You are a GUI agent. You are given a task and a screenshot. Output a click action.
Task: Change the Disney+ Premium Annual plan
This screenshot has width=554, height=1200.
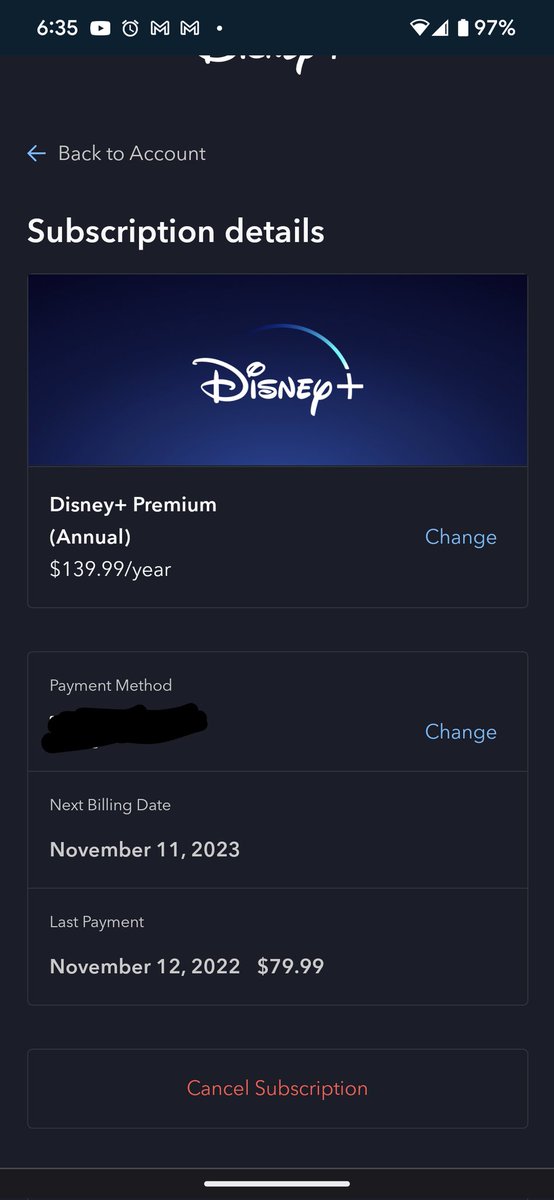point(461,537)
